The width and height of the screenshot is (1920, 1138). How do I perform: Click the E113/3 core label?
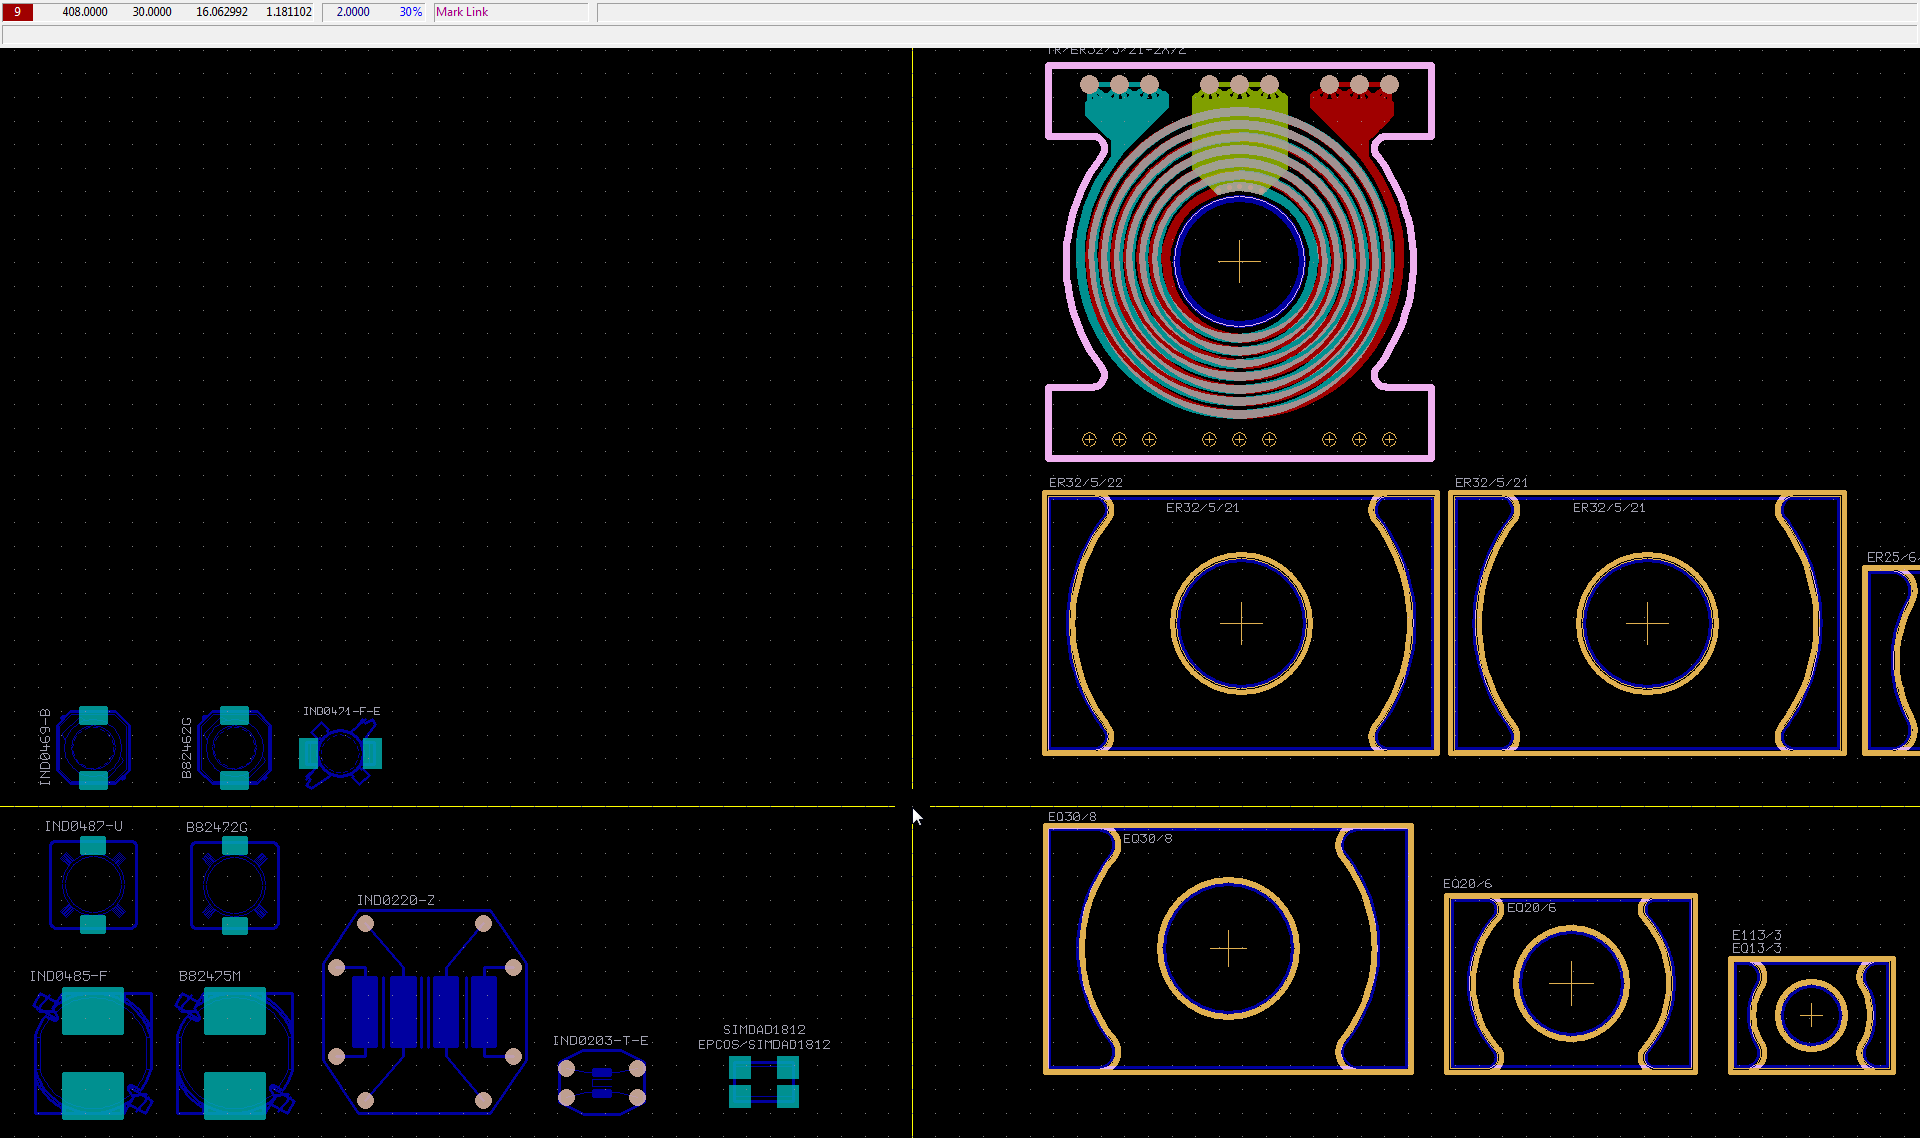click(1757, 935)
